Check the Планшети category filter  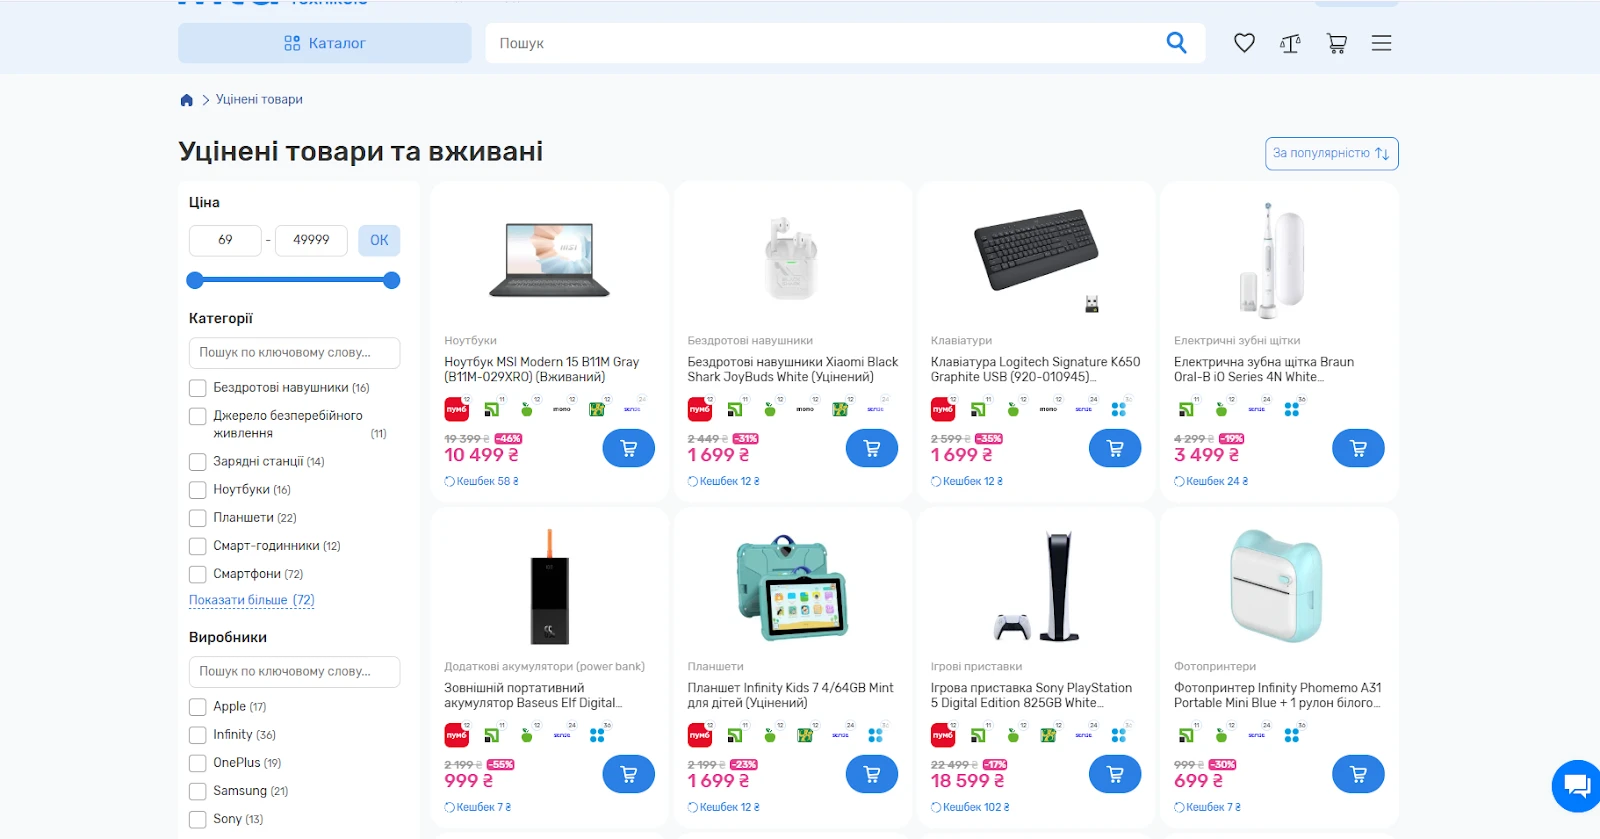pos(198,518)
